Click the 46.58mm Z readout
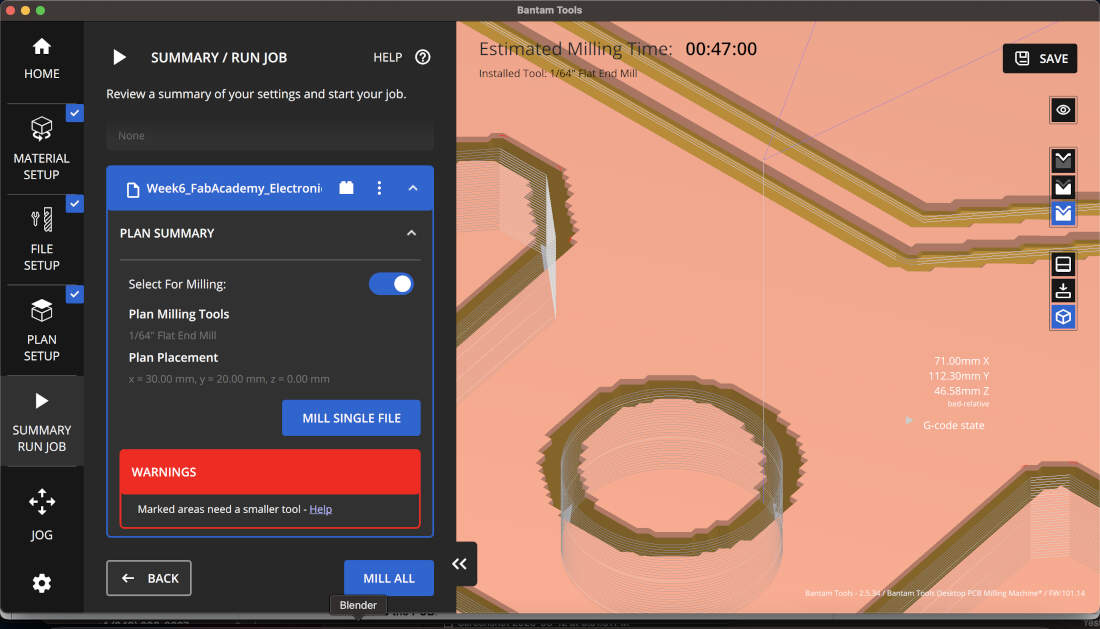The image size is (1100, 629). tap(961, 391)
